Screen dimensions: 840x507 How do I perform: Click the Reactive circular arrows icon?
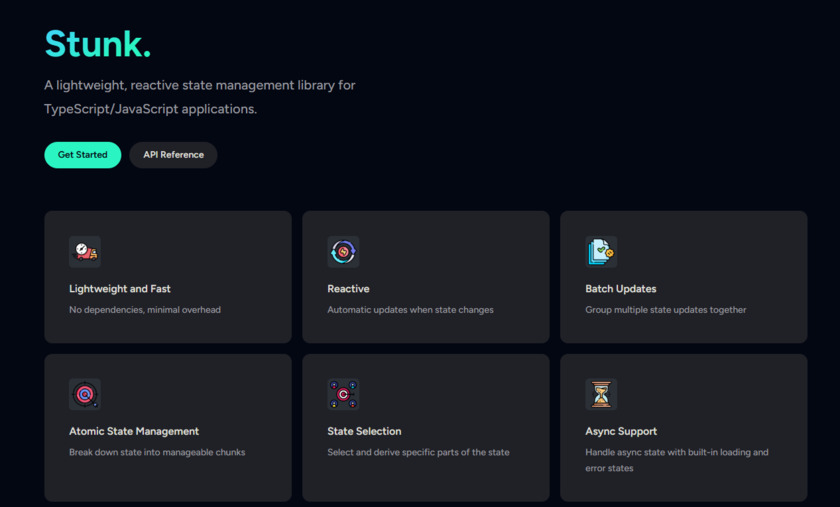(343, 252)
